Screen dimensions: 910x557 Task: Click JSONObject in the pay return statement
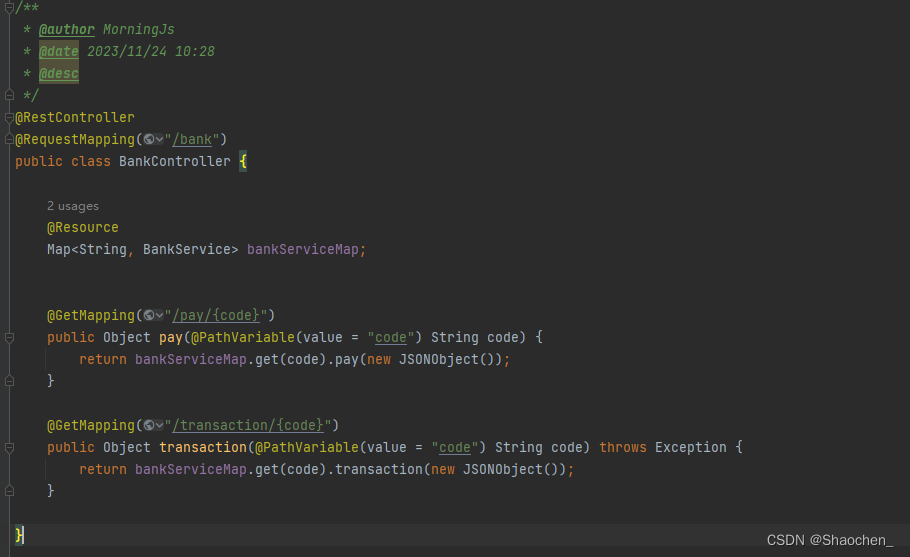(x=439, y=359)
